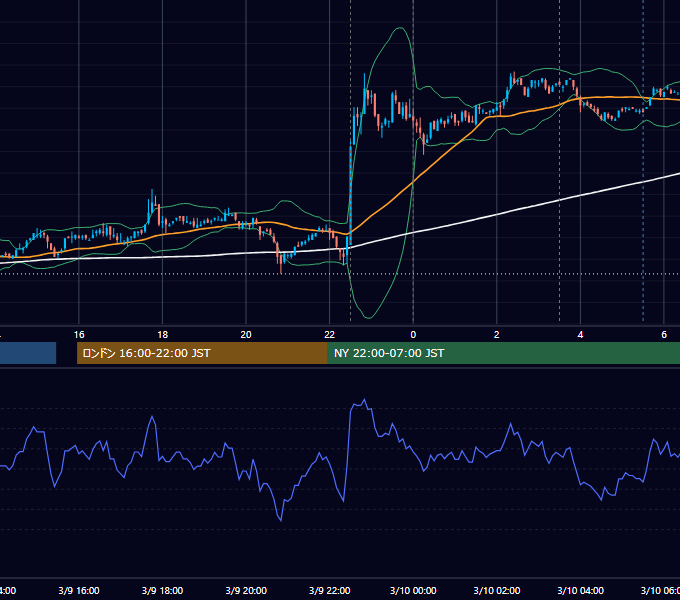This screenshot has height=600, width=680.
Task: Click the "3/9 16:00" date label on the bottom axis
Action: pos(79,590)
